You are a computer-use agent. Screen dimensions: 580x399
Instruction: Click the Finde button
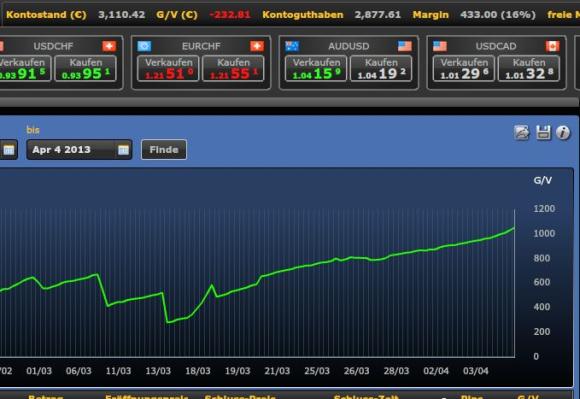click(x=164, y=149)
